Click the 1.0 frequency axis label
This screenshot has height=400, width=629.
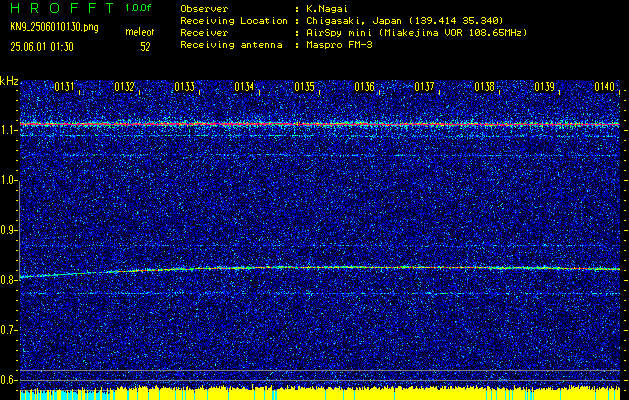(x=8, y=181)
